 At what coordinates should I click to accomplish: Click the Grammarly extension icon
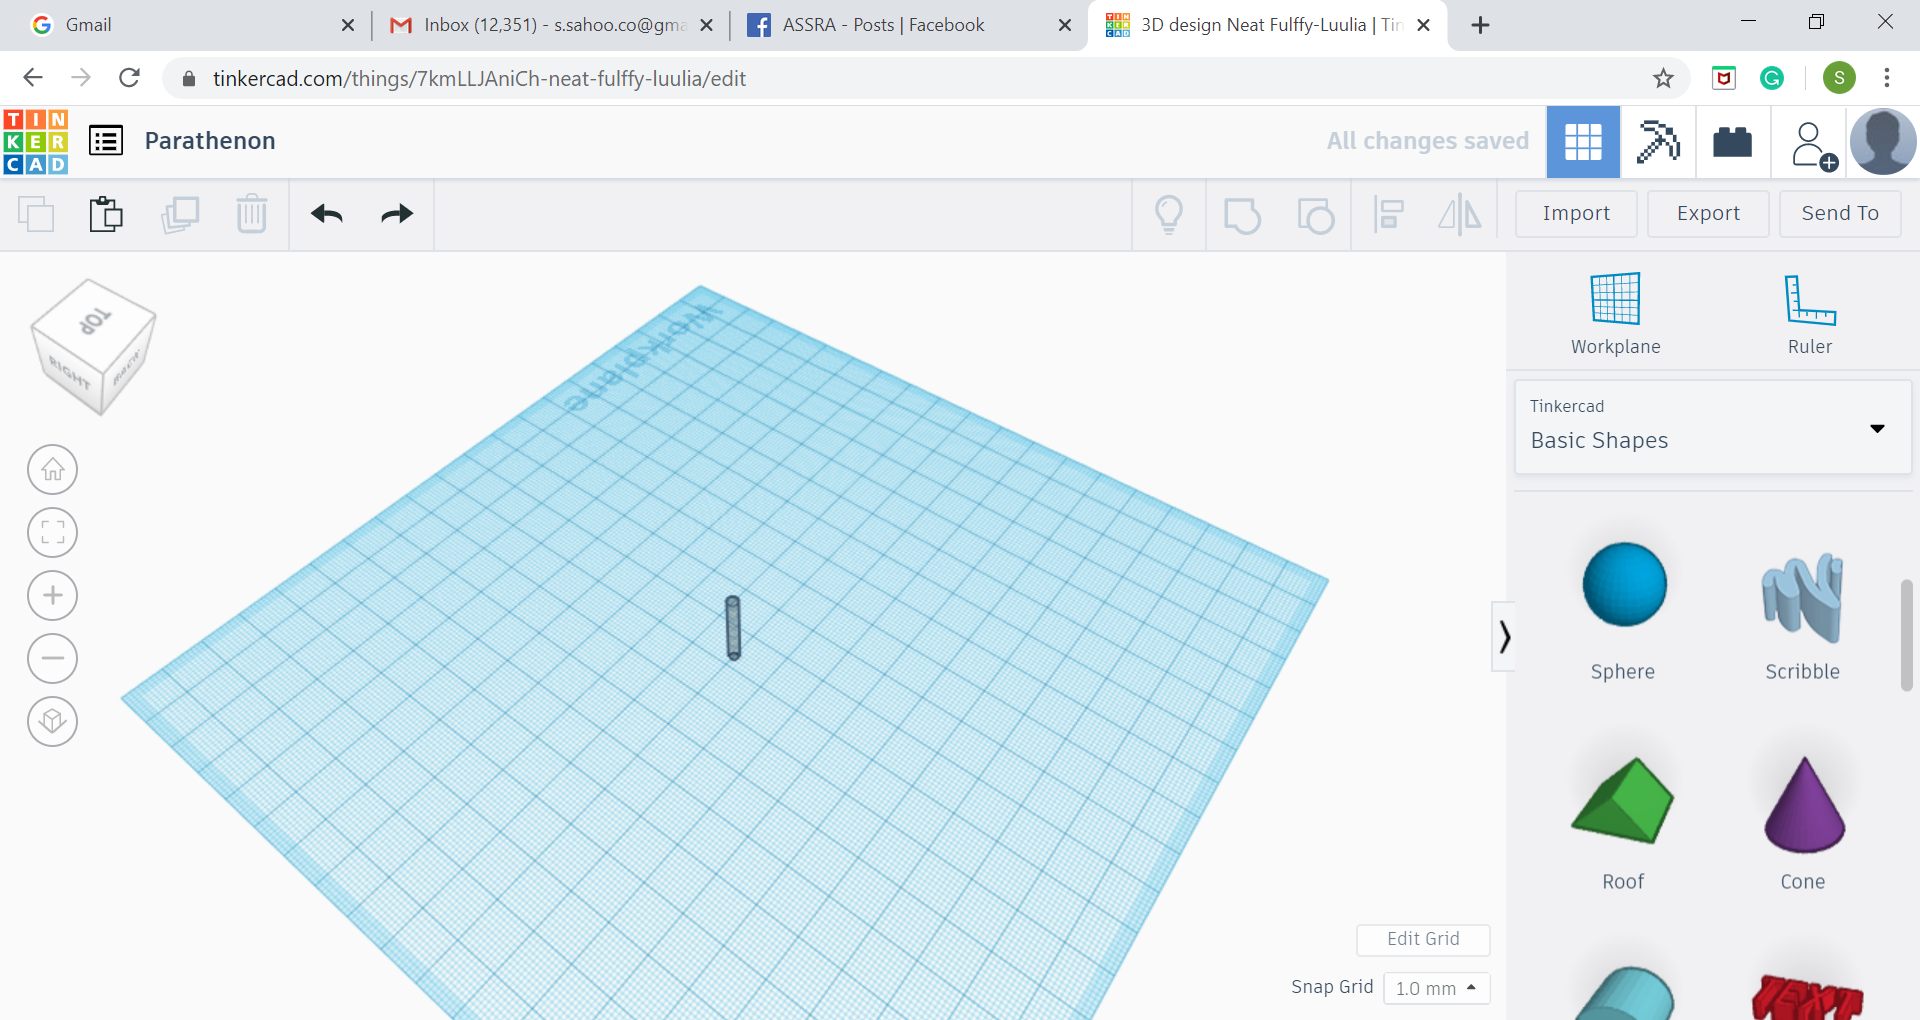tap(1772, 78)
